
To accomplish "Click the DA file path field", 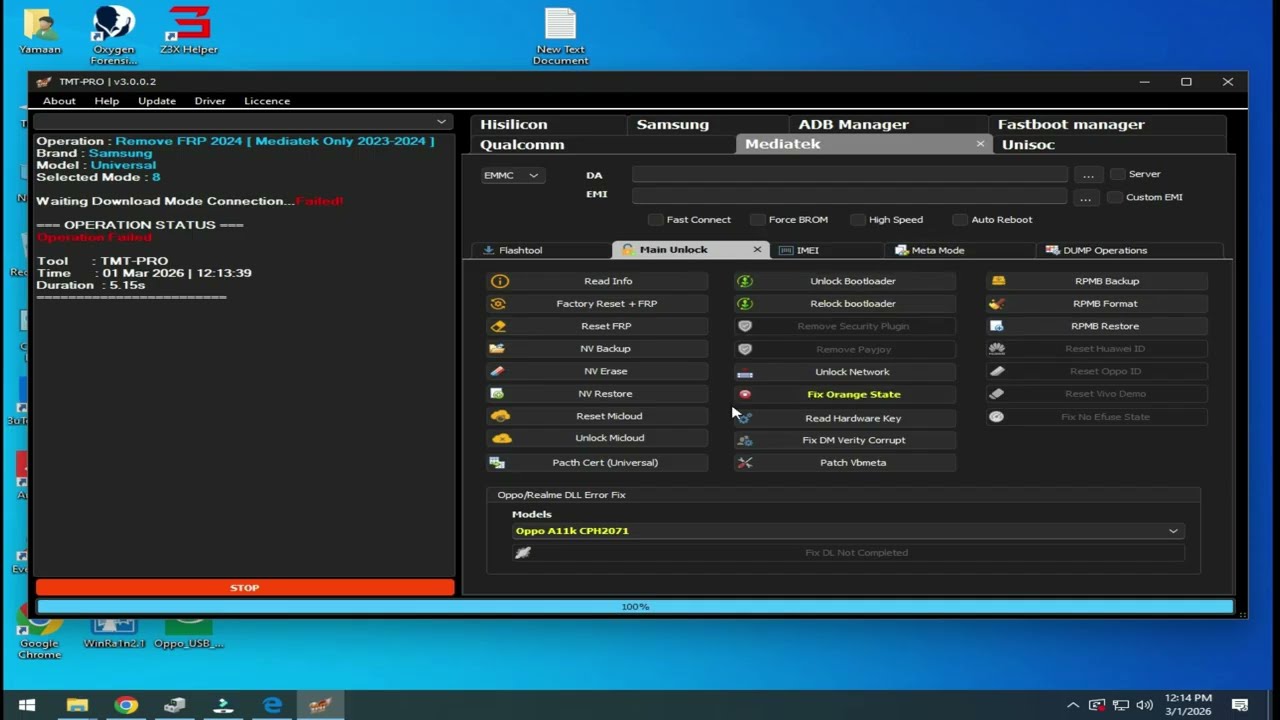I will click(x=849, y=174).
